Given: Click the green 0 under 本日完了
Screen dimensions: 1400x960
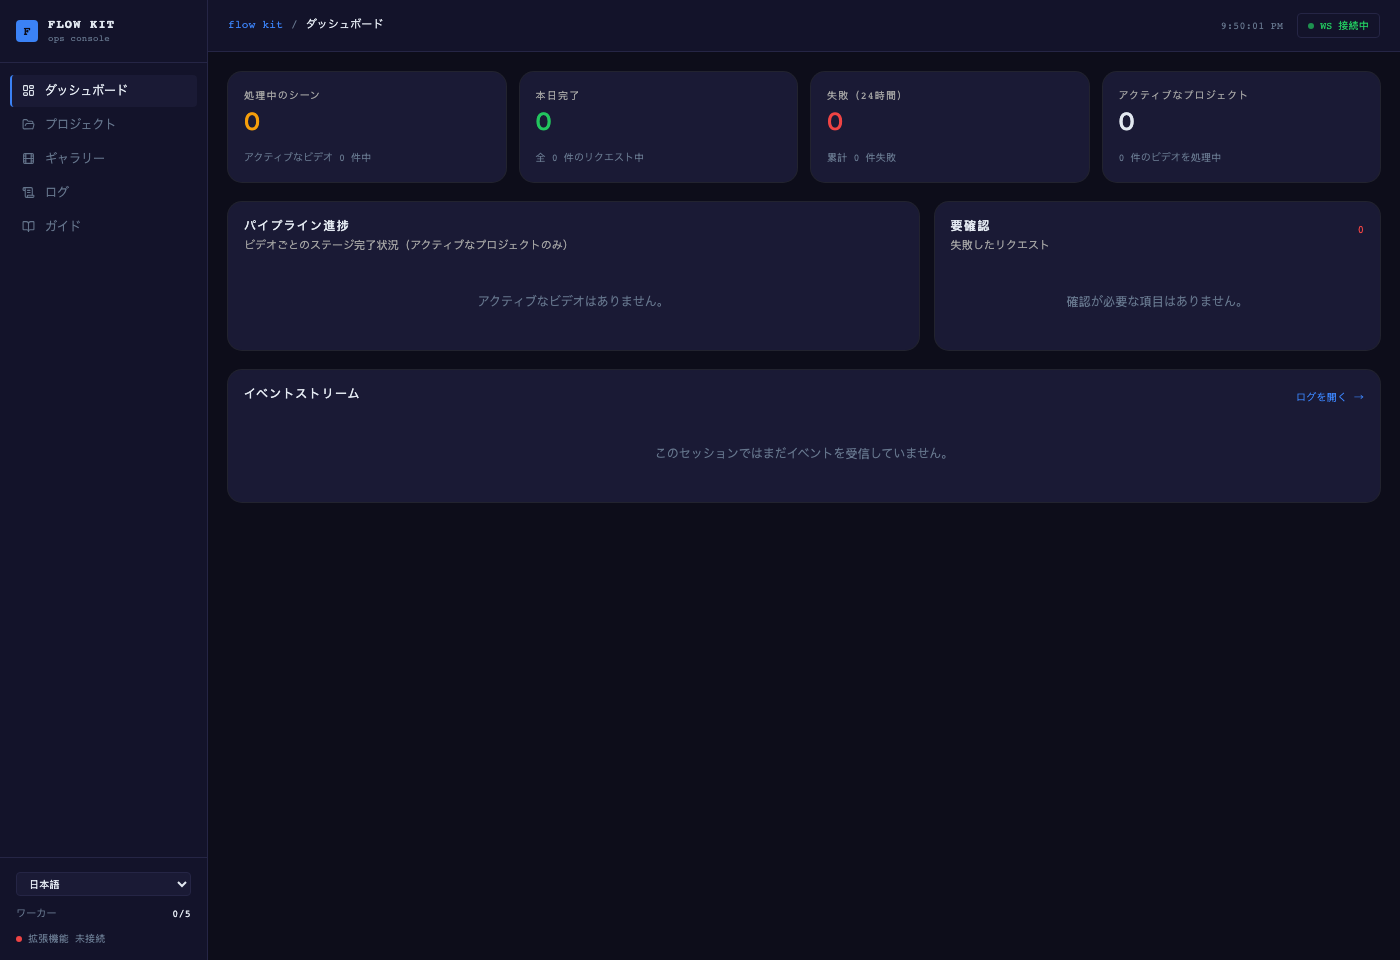Looking at the screenshot, I should pos(543,122).
